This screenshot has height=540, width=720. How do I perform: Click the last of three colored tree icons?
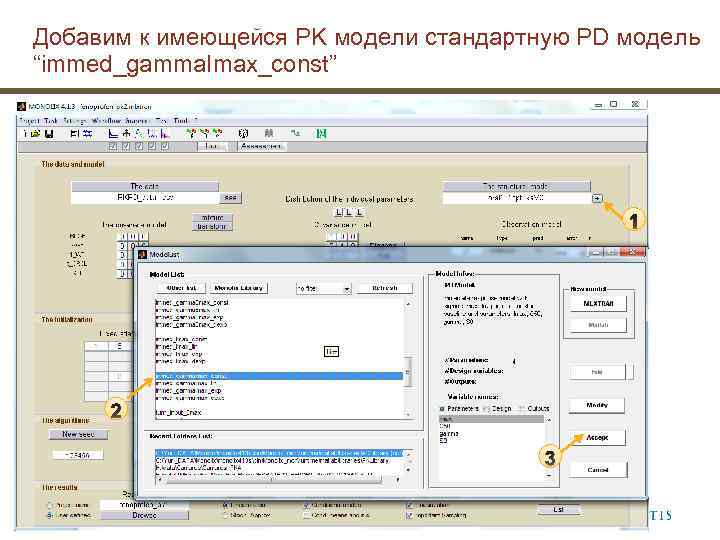pos(218,133)
